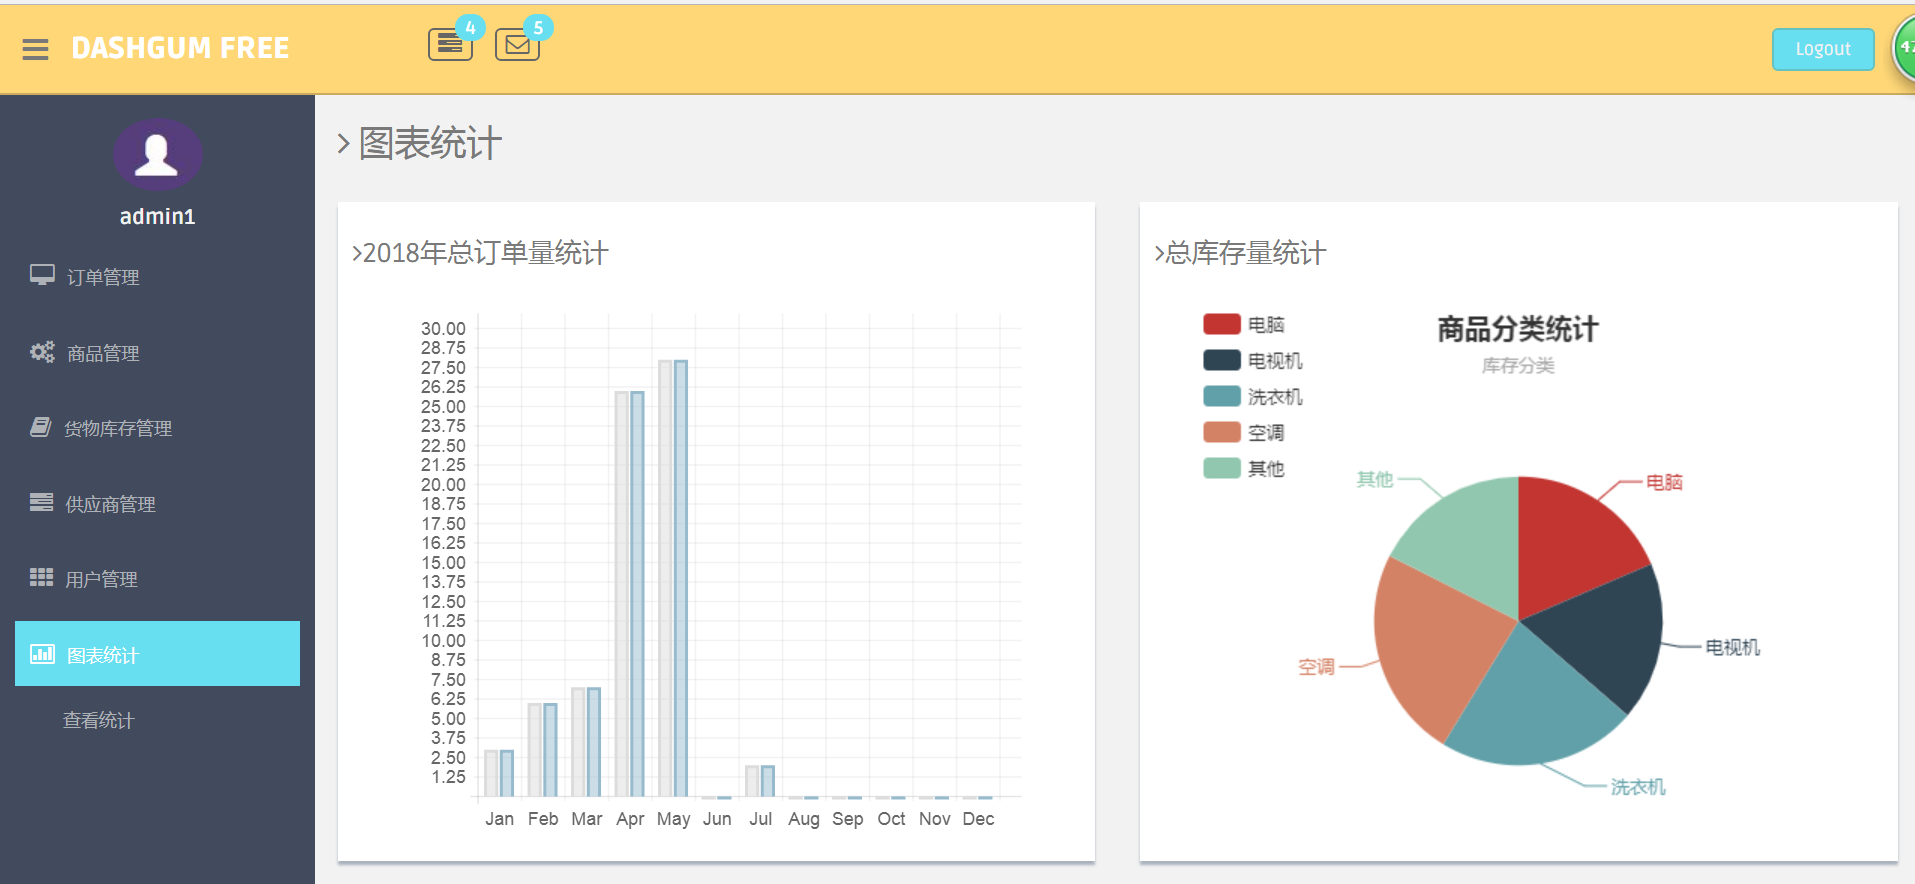Image resolution: width=1915 pixels, height=884 pixels.
Task: Click the DASHGUM FREE logo link
Action: [180, 48]
